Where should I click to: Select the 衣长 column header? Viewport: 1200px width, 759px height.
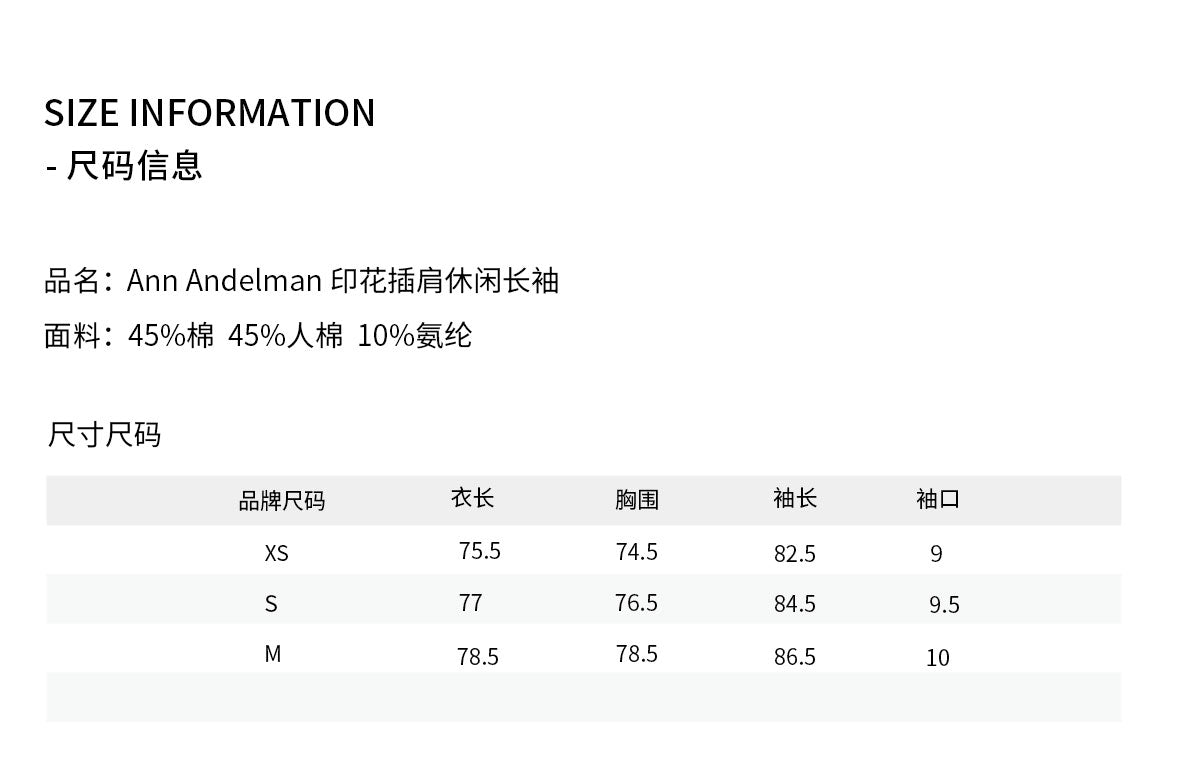coord(472,498)
